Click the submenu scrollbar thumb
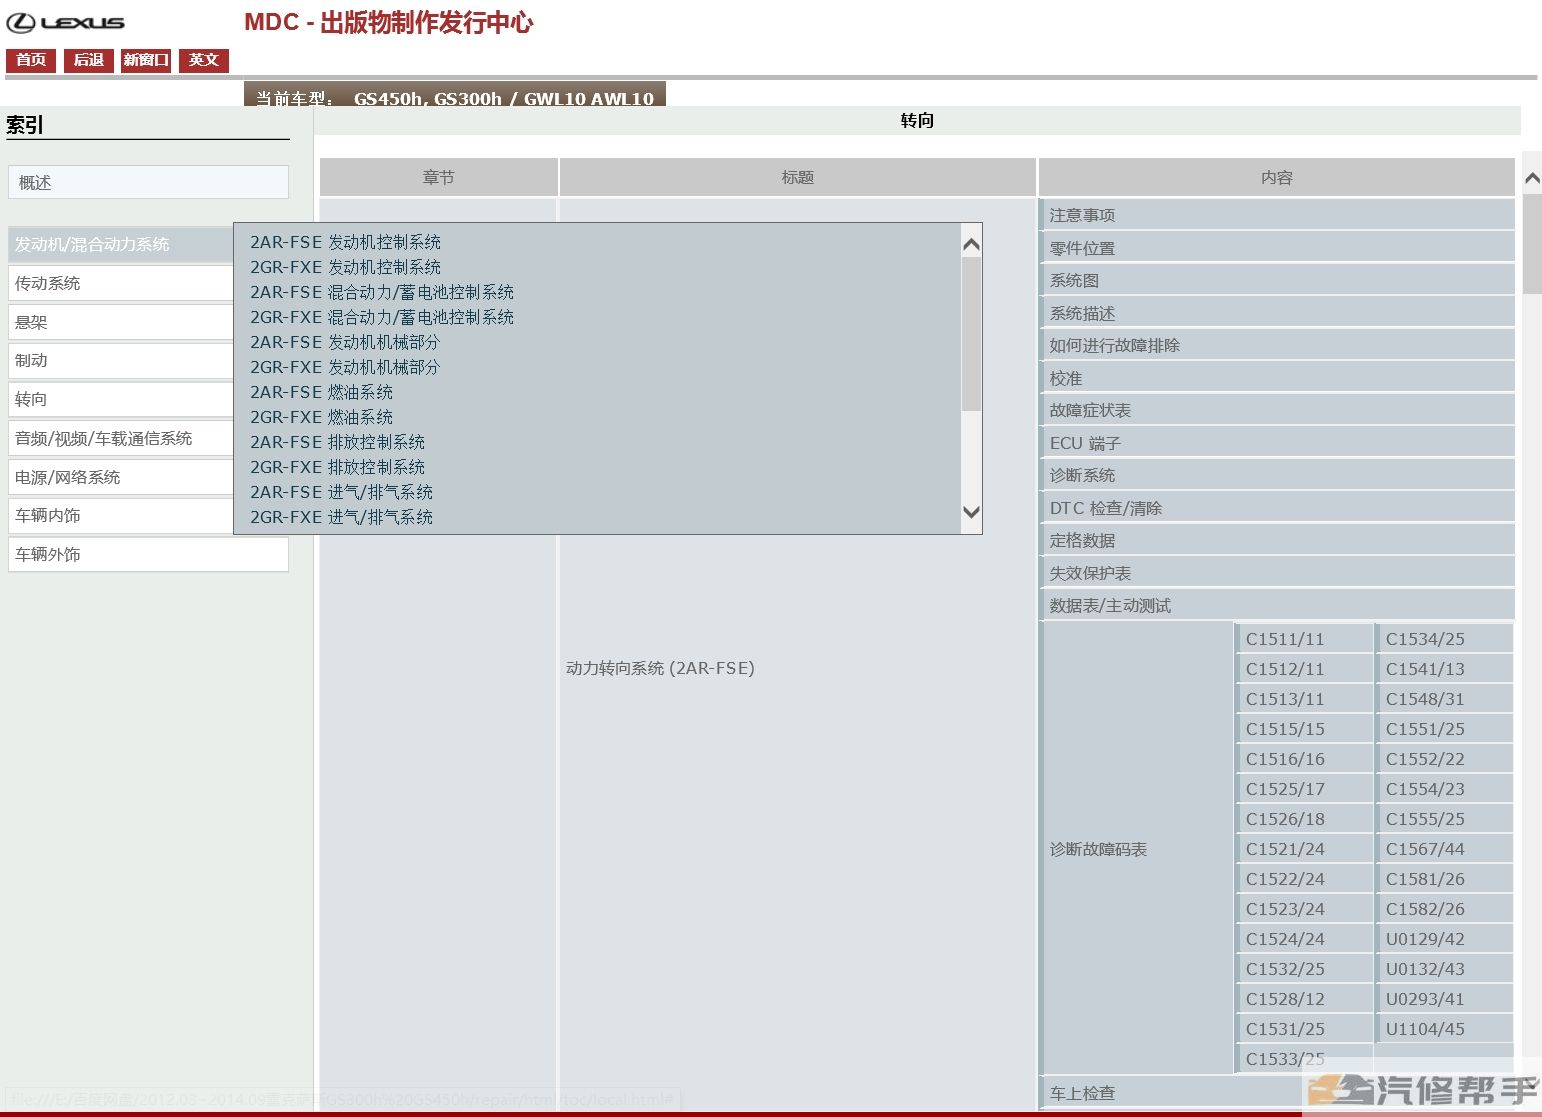 point(971,334)
